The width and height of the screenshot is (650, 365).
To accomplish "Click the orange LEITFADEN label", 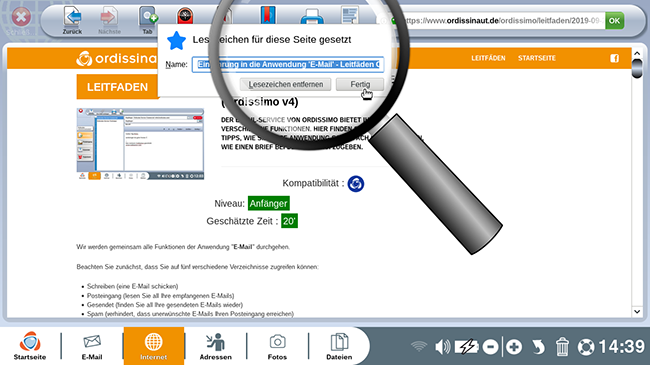I will (x=117, y=87).
